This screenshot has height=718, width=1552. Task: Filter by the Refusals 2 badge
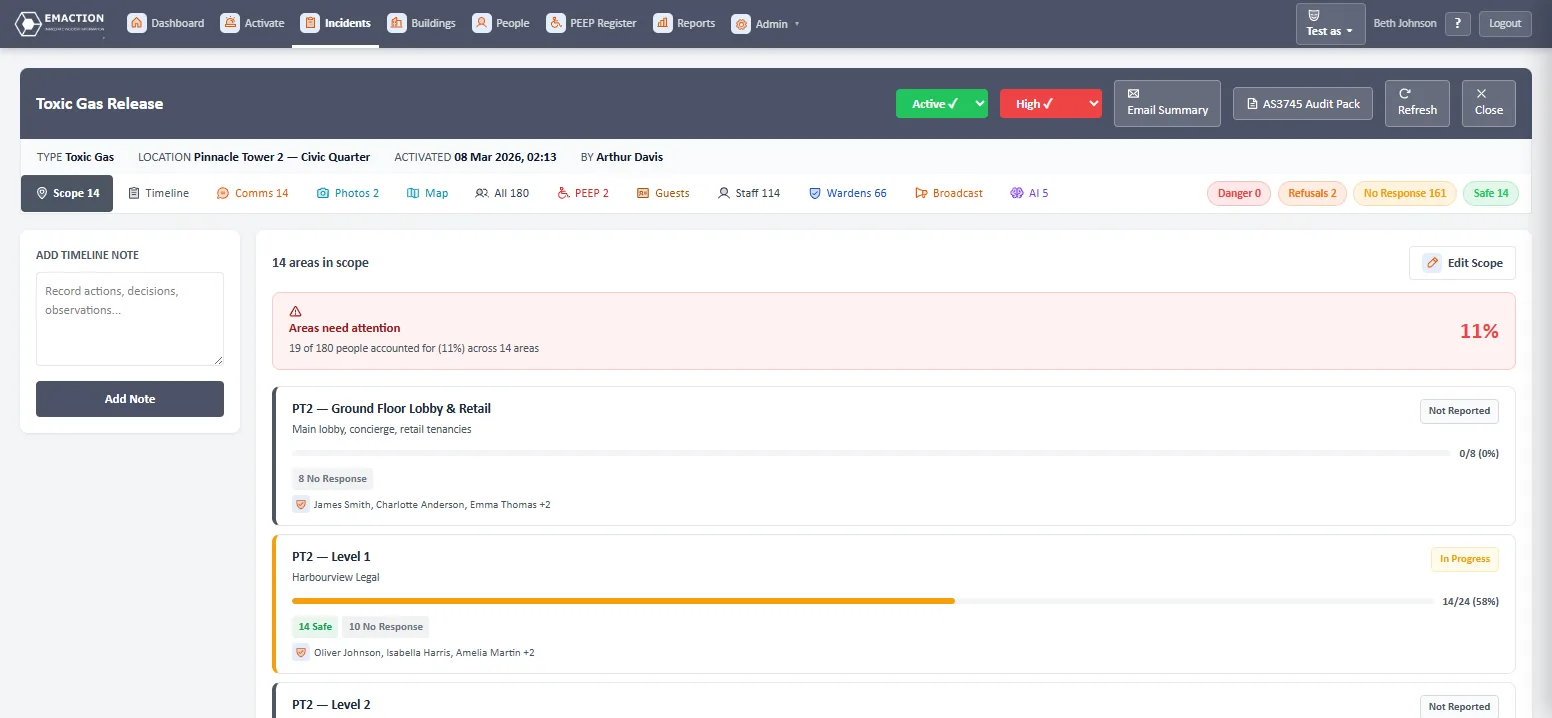tap(1312, 193)
